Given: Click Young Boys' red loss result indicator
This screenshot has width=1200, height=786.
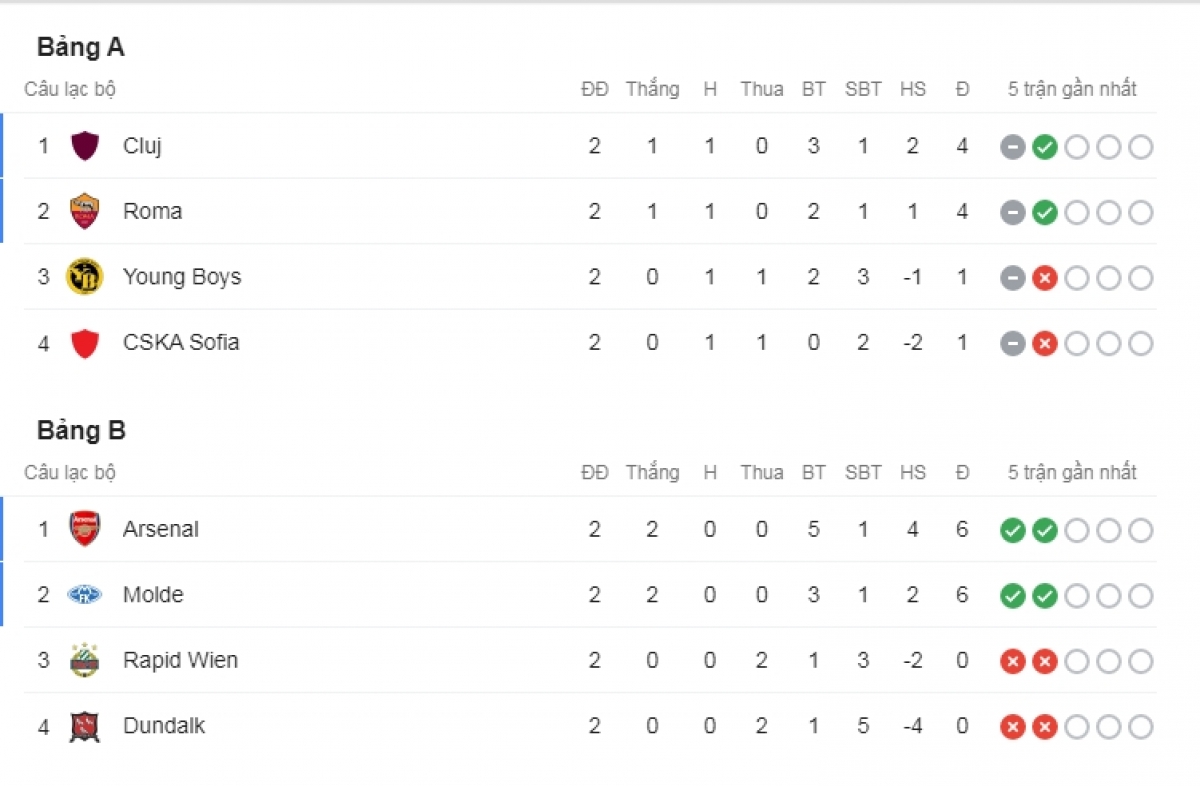Looking at the screenshot, I should pyautogui.click(x=1045, y=278).
